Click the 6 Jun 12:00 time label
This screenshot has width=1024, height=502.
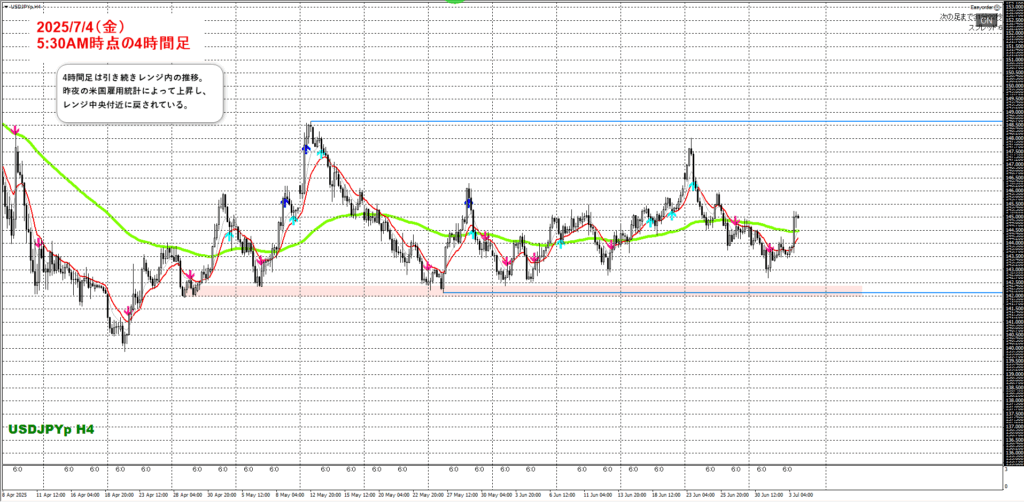(562, 495)
